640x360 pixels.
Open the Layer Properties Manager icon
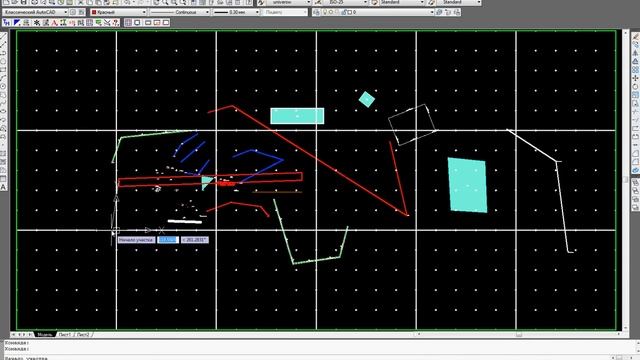pos(316,12)
